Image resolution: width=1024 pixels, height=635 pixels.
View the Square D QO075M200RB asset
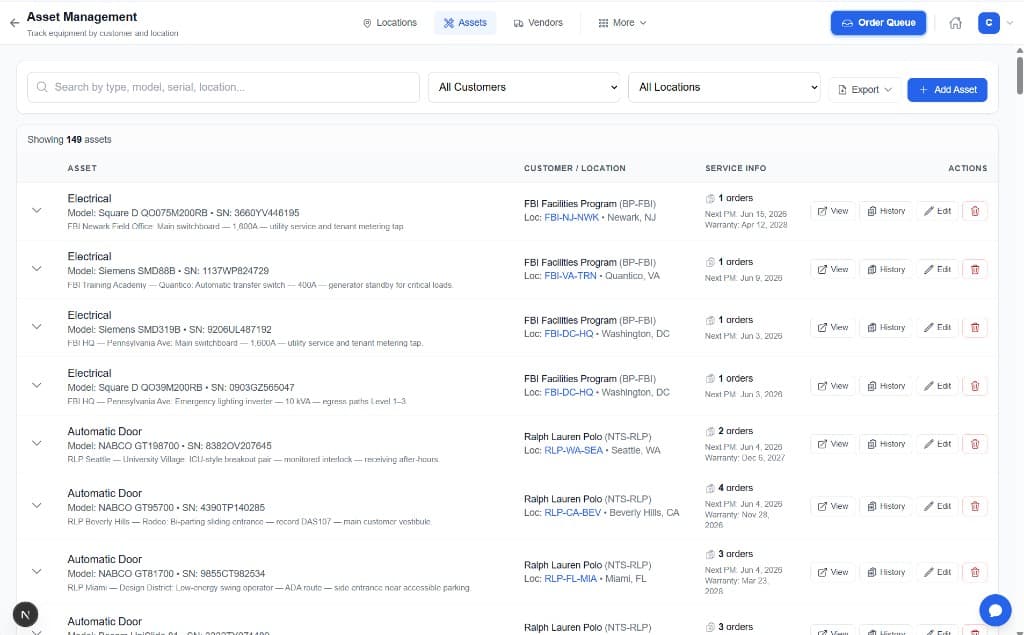click(833, 211)
